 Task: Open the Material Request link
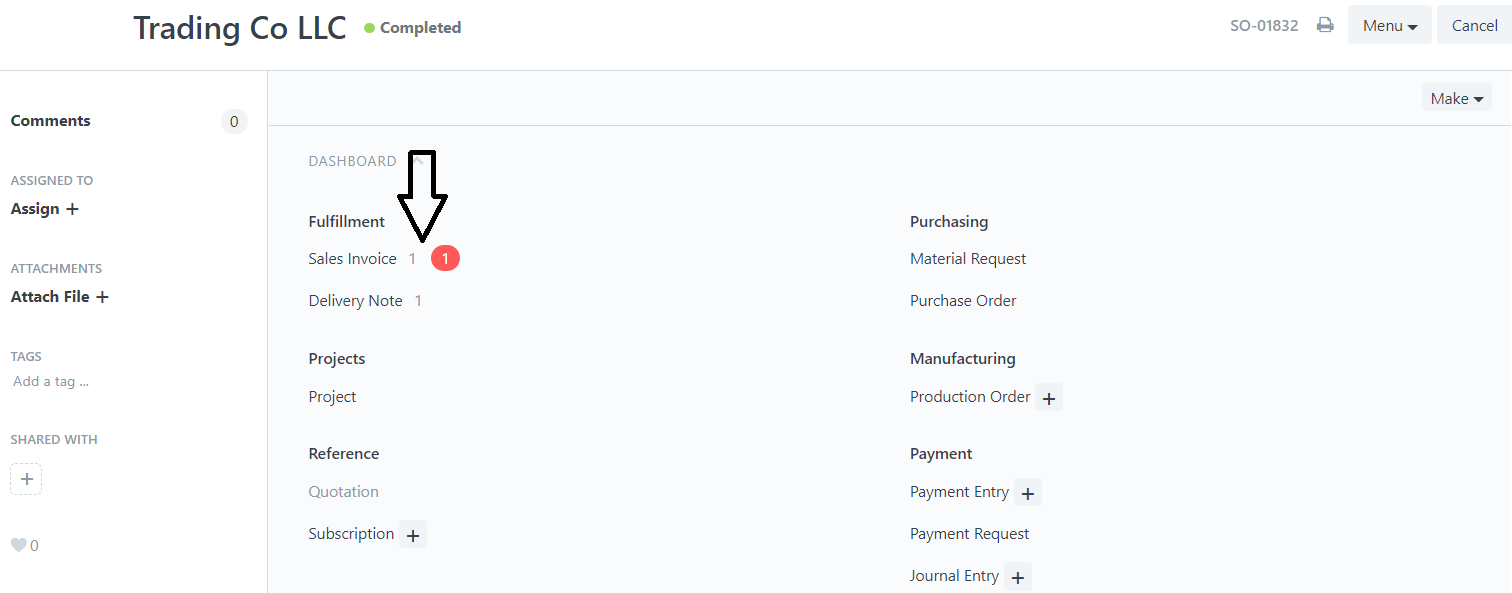click(x=968, y=259)
